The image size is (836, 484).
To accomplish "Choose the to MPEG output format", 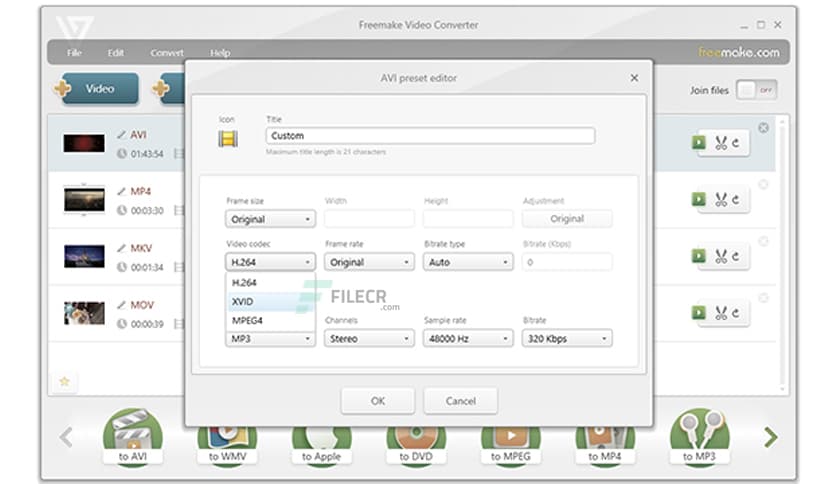I will (511, 447).
